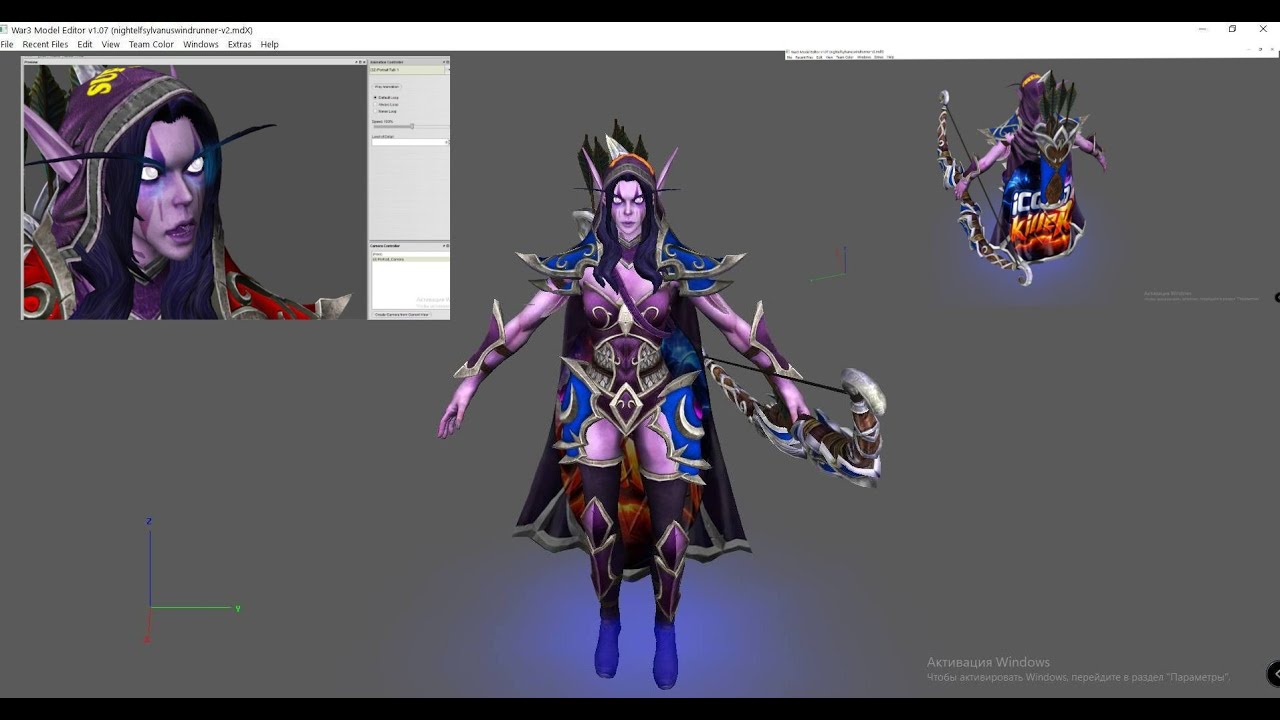Select the Default Loop radio option
The height and width of the screenshot is (720, 1280).
click(386, 98)
